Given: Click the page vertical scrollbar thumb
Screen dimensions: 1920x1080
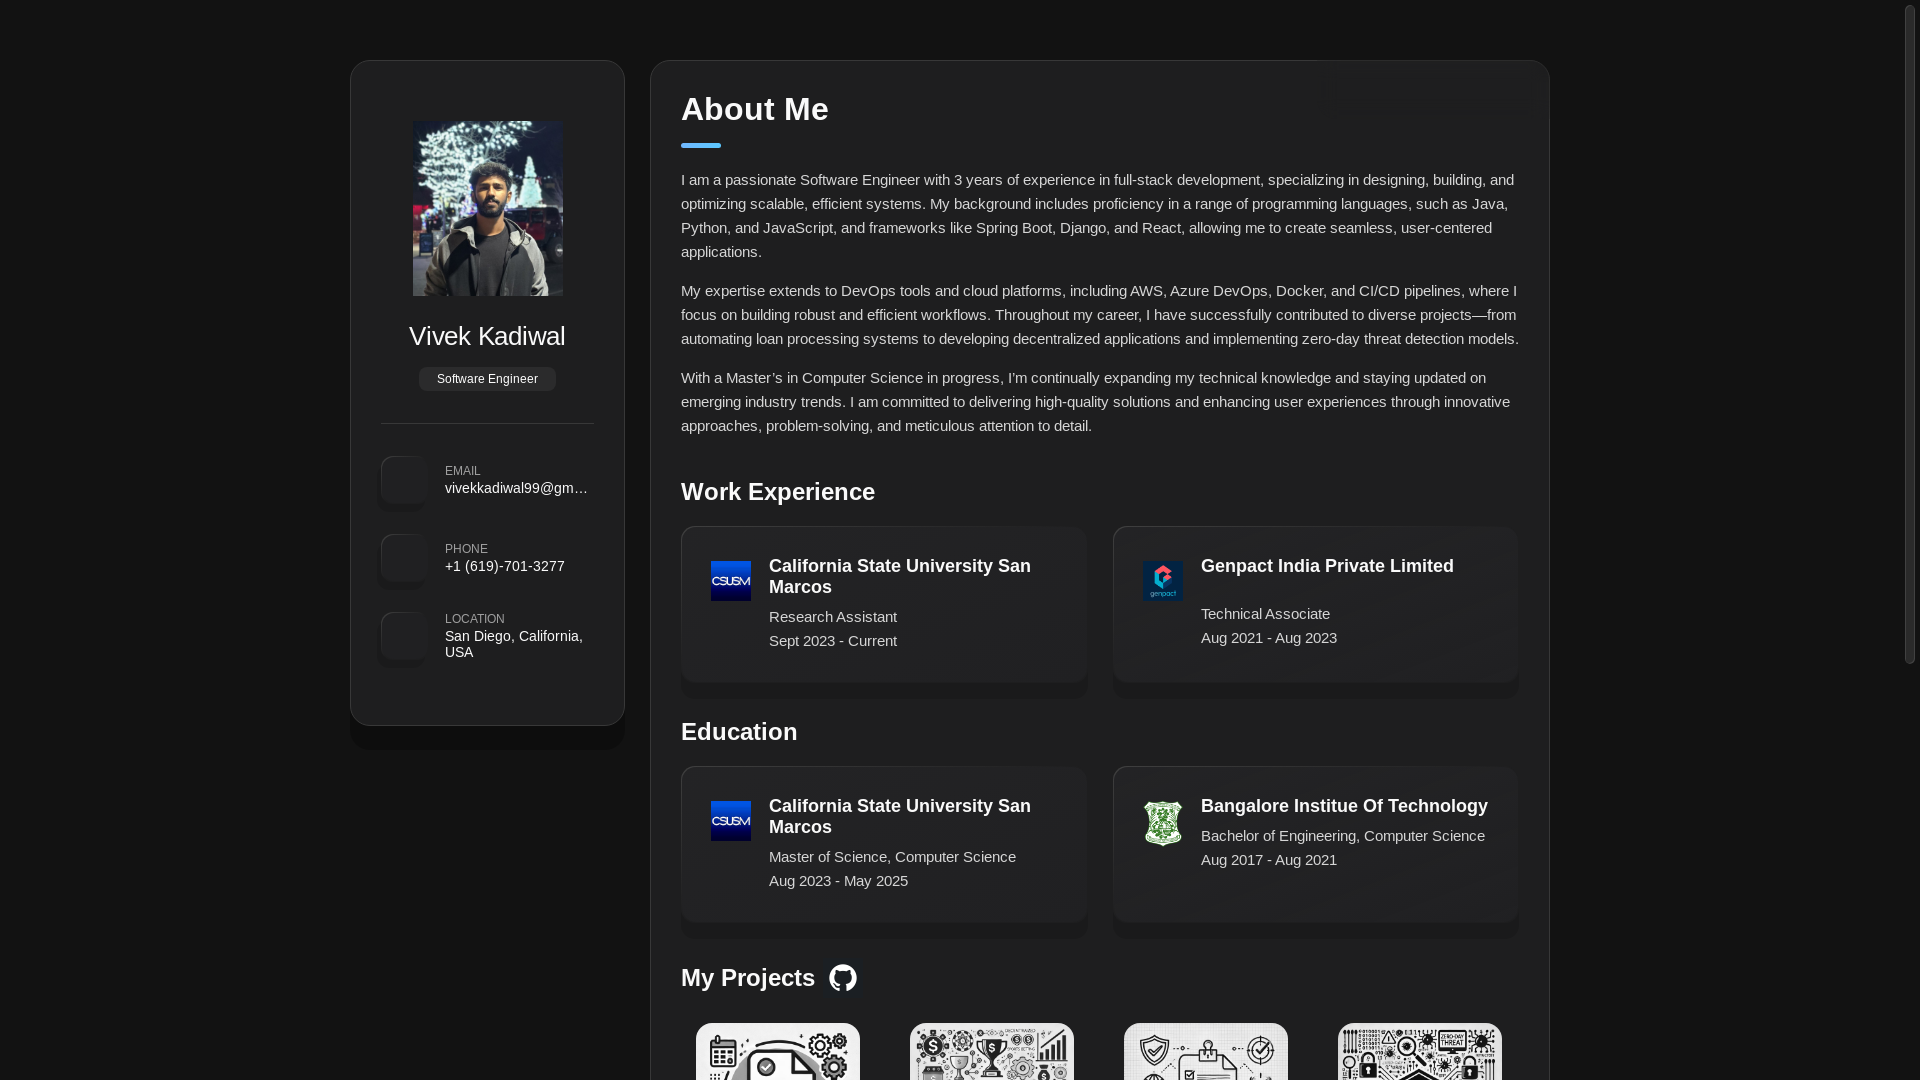Looking at the screenshot, I should [x=1910, y=335].
